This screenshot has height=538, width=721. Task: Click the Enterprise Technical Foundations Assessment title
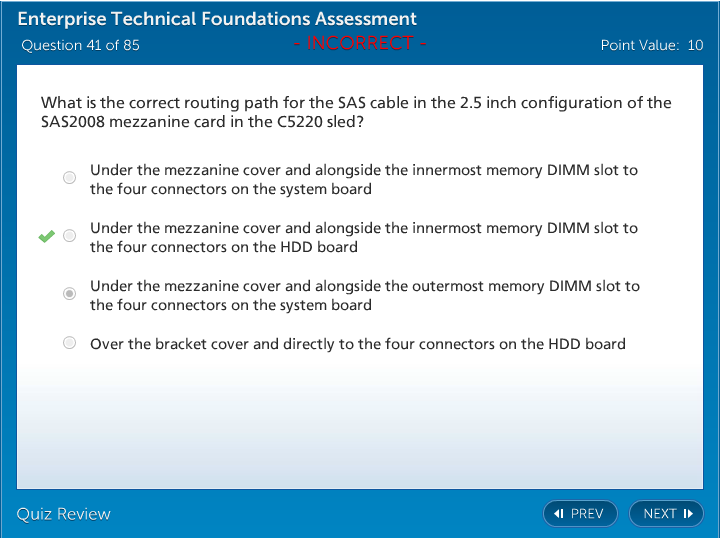[x=217, y=19]
